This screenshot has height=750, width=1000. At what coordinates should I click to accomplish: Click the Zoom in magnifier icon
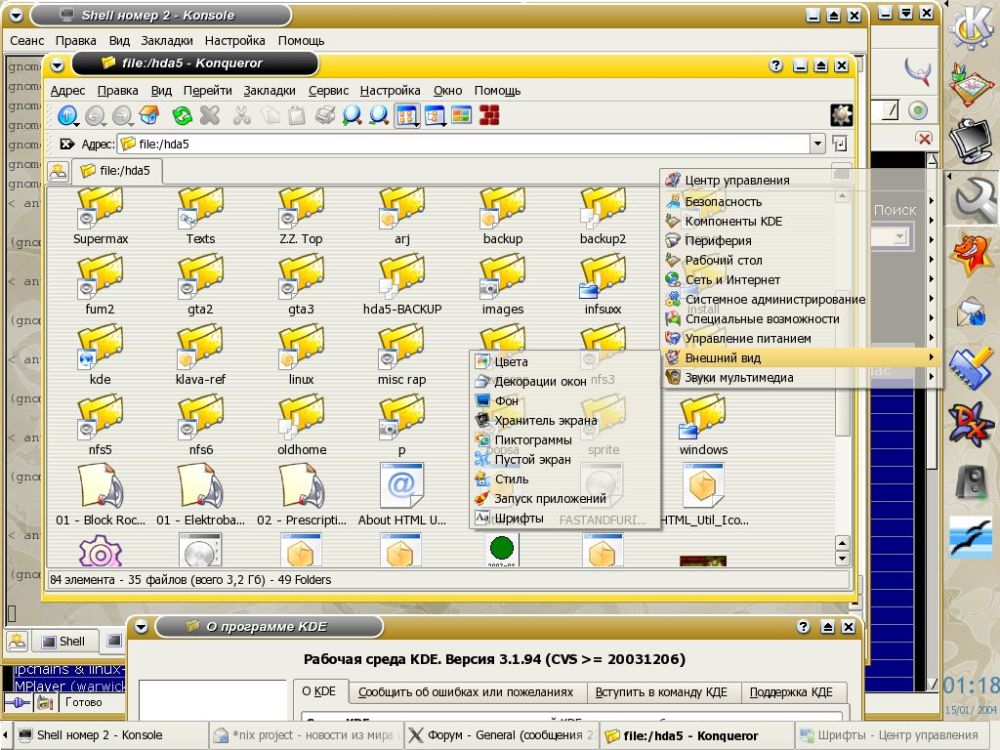[352, 116]
